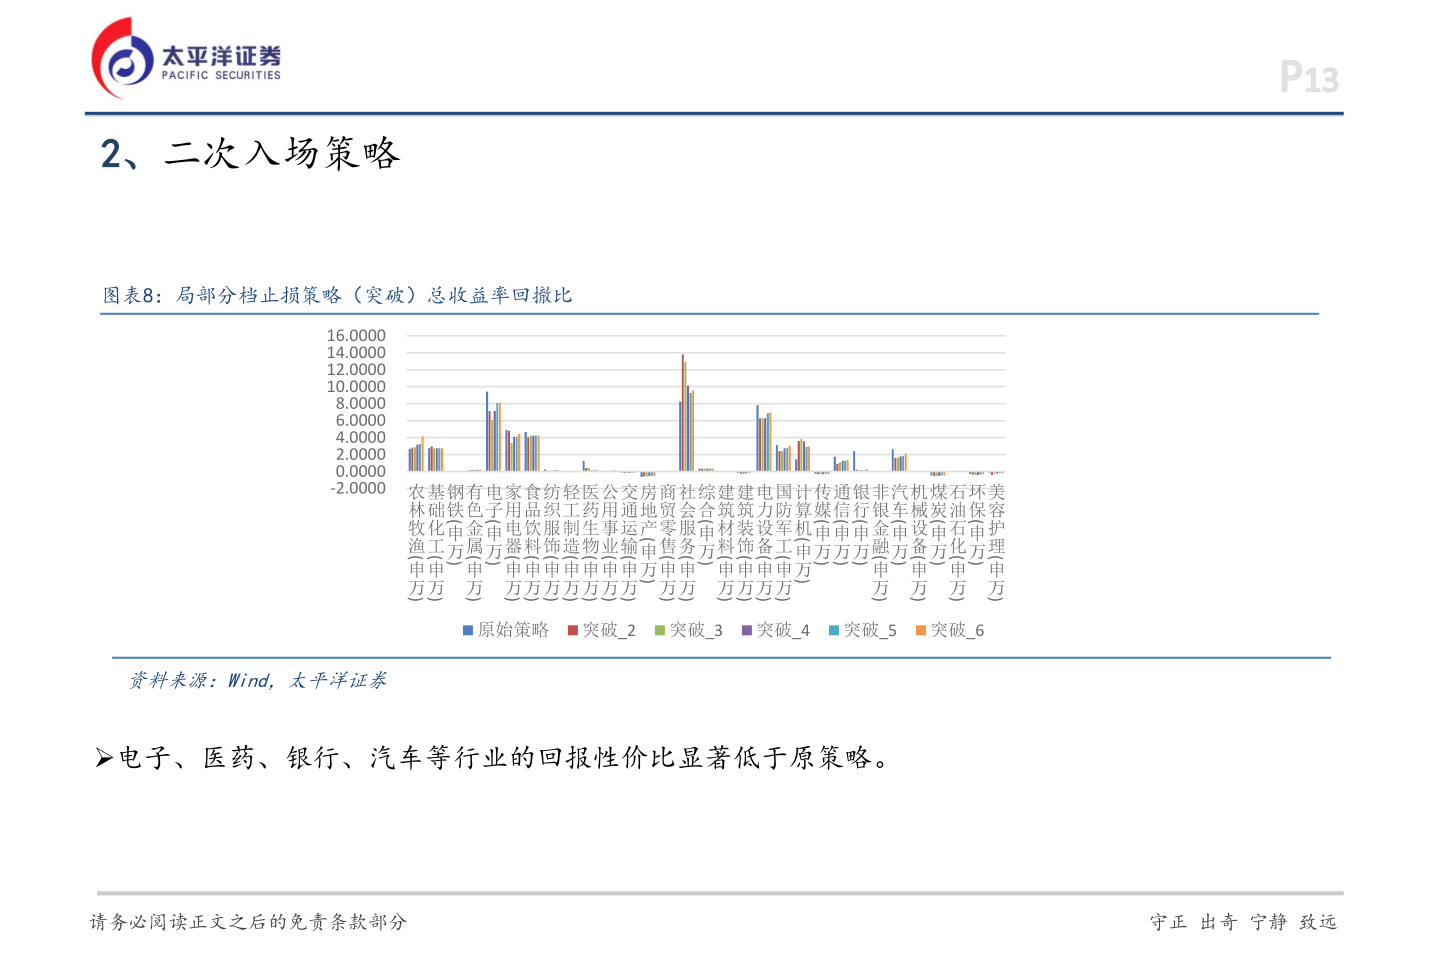1440x965 pixels.
Task: Click the chart caption 图表8
Action: [337, 295]
